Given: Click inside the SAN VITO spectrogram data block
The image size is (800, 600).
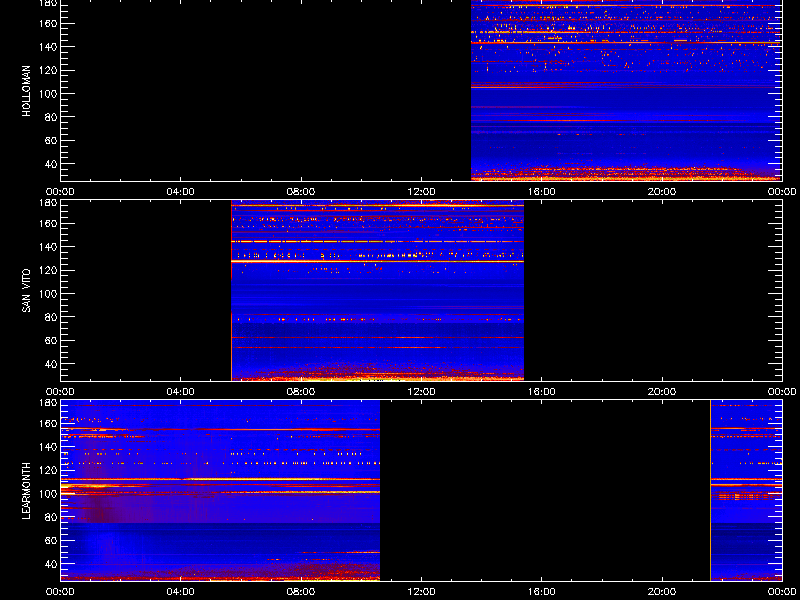Looking at the screenshot, I should pos(378,291).
